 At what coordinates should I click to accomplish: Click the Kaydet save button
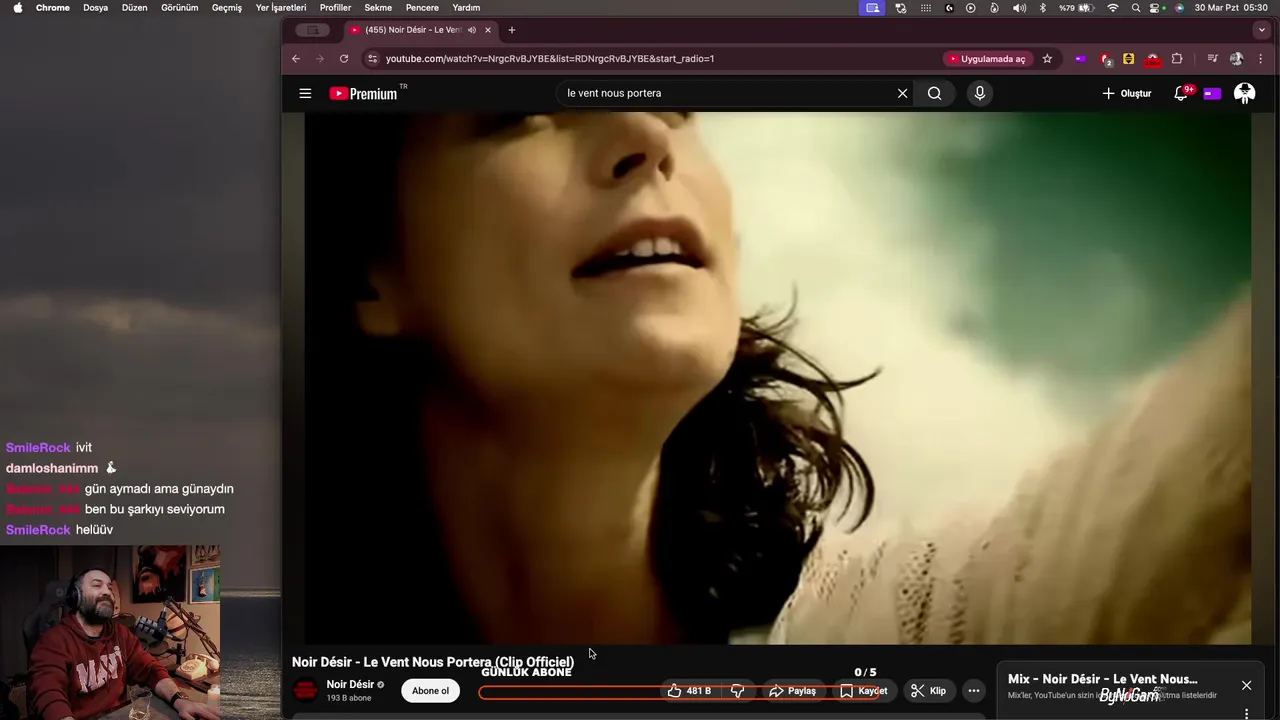[x=863, y=691]
